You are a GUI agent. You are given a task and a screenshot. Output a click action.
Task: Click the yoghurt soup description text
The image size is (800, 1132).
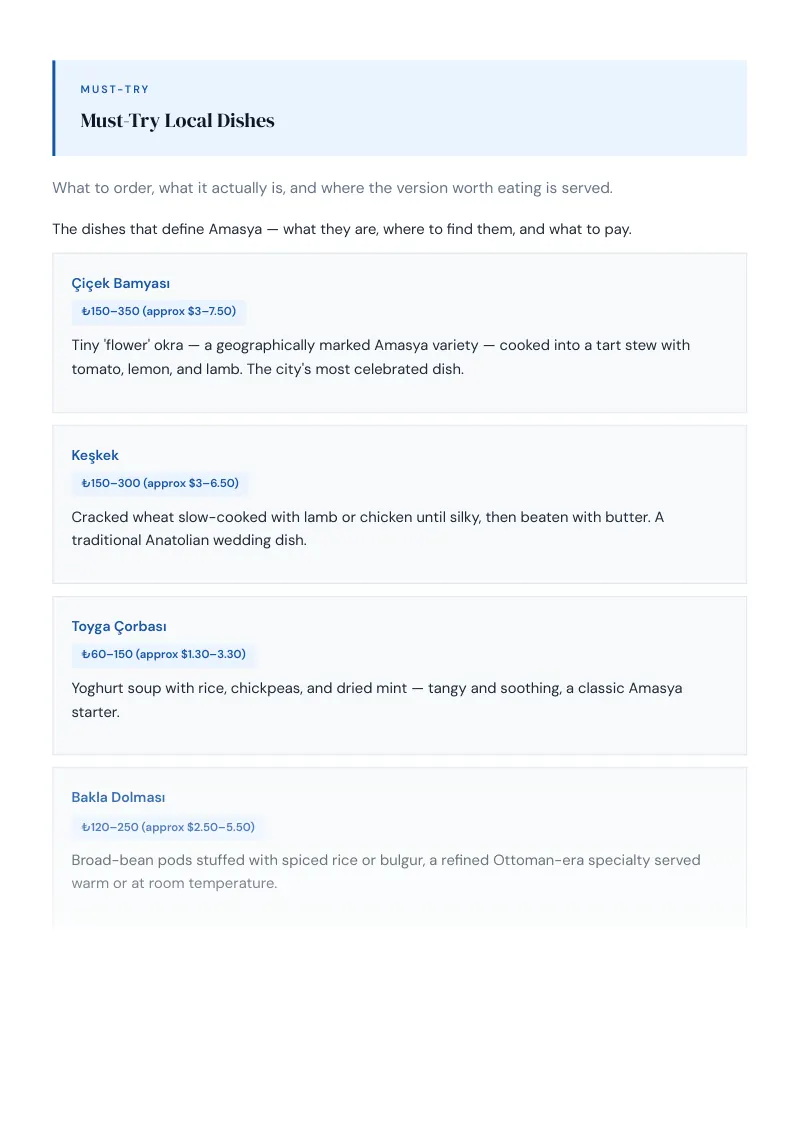click(377, 700)
